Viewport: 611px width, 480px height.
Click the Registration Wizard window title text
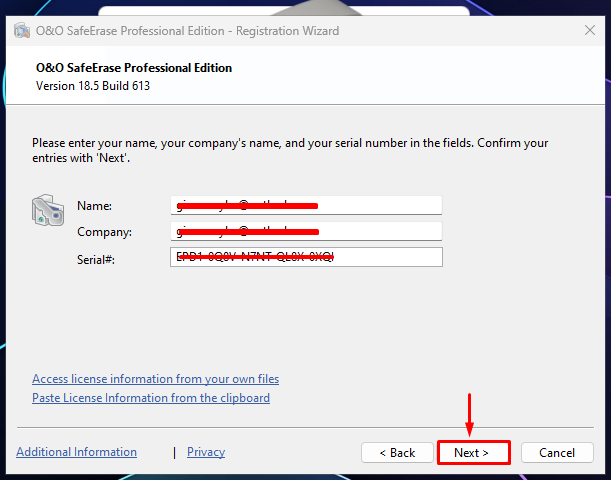187,31
